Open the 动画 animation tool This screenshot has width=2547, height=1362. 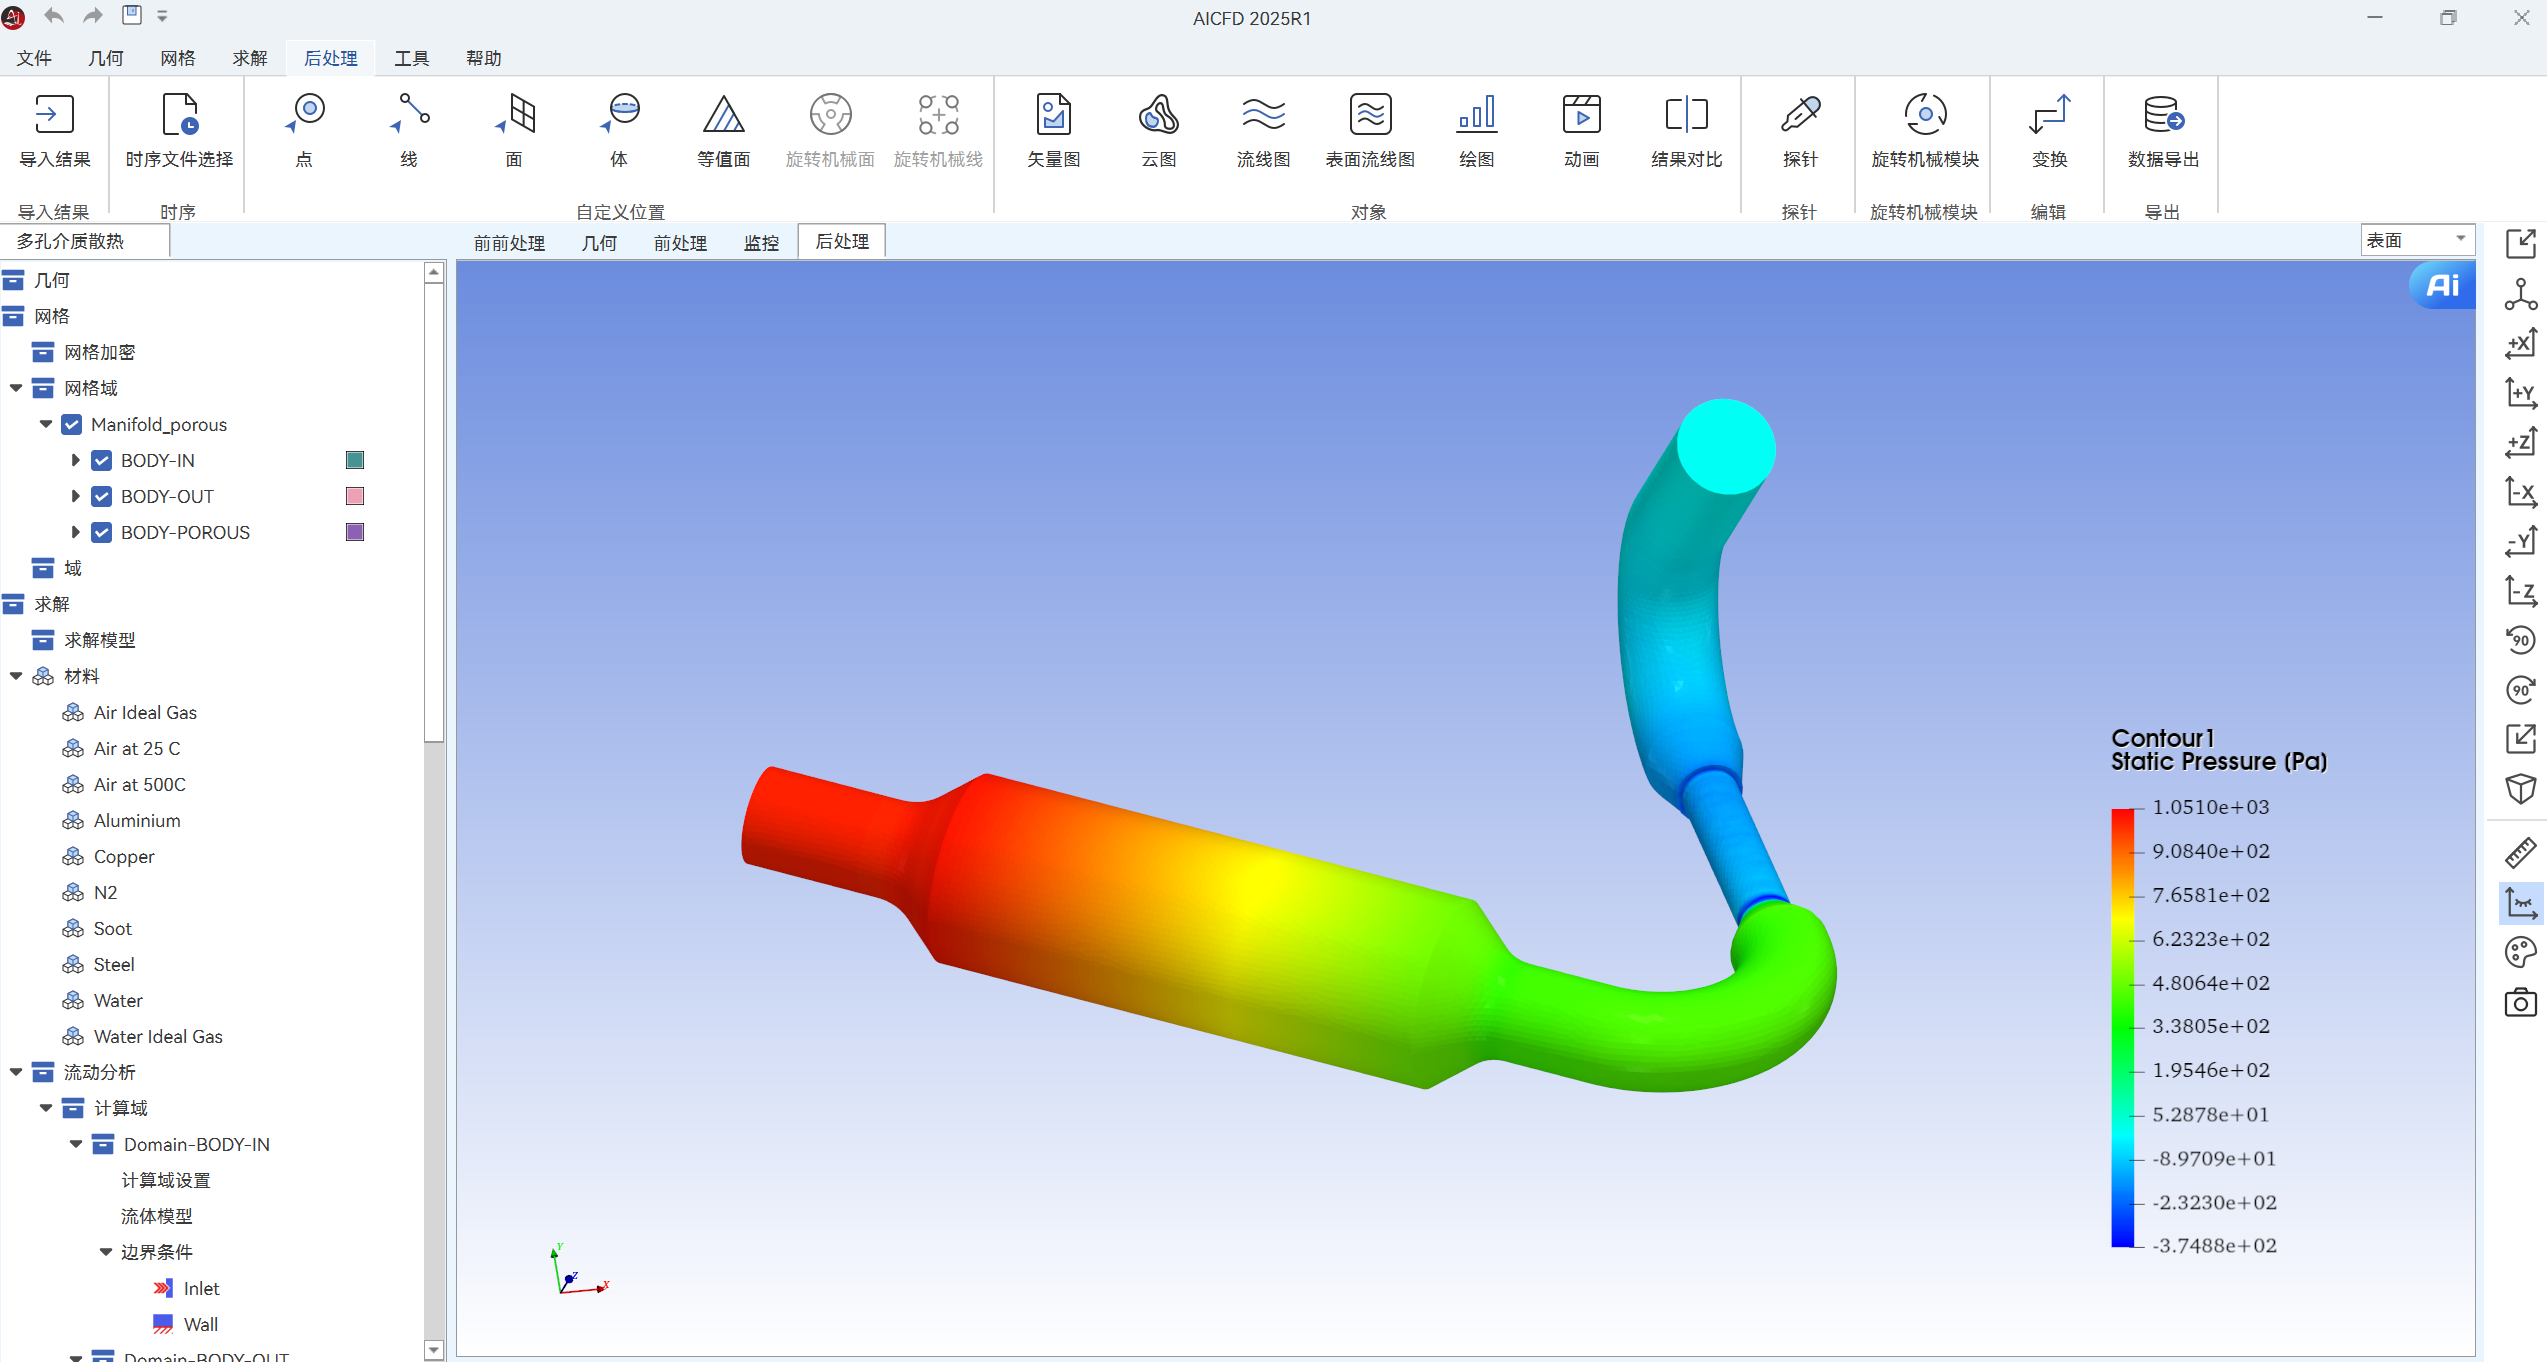1582,131
